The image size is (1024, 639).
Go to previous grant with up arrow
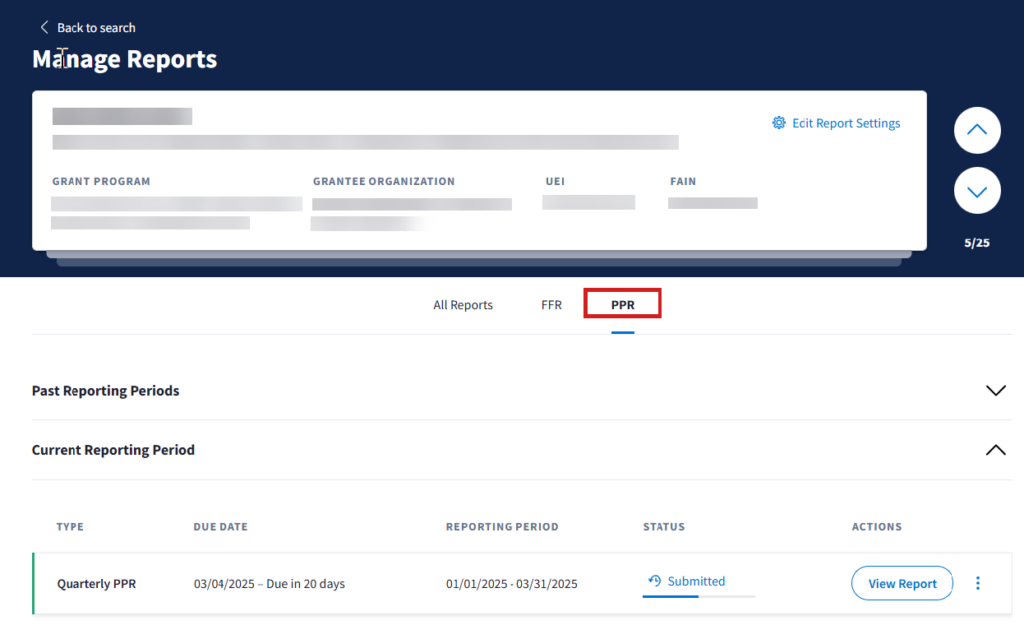977,130
